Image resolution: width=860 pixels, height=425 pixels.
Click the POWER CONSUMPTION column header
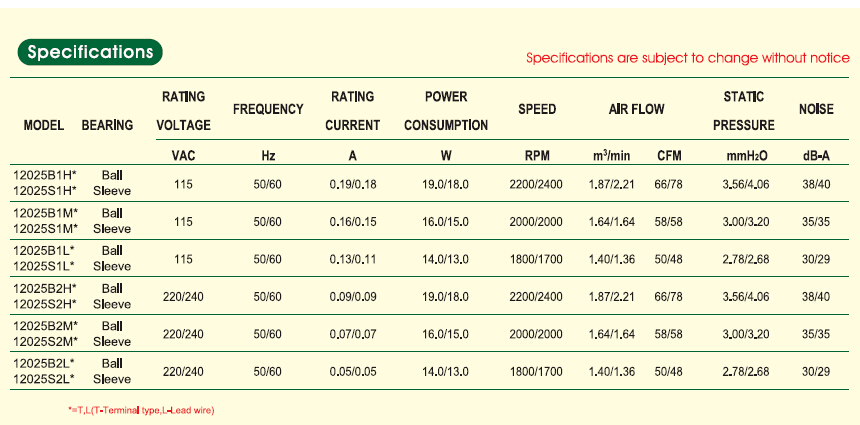pyautogui.click(x=446, y=111)
